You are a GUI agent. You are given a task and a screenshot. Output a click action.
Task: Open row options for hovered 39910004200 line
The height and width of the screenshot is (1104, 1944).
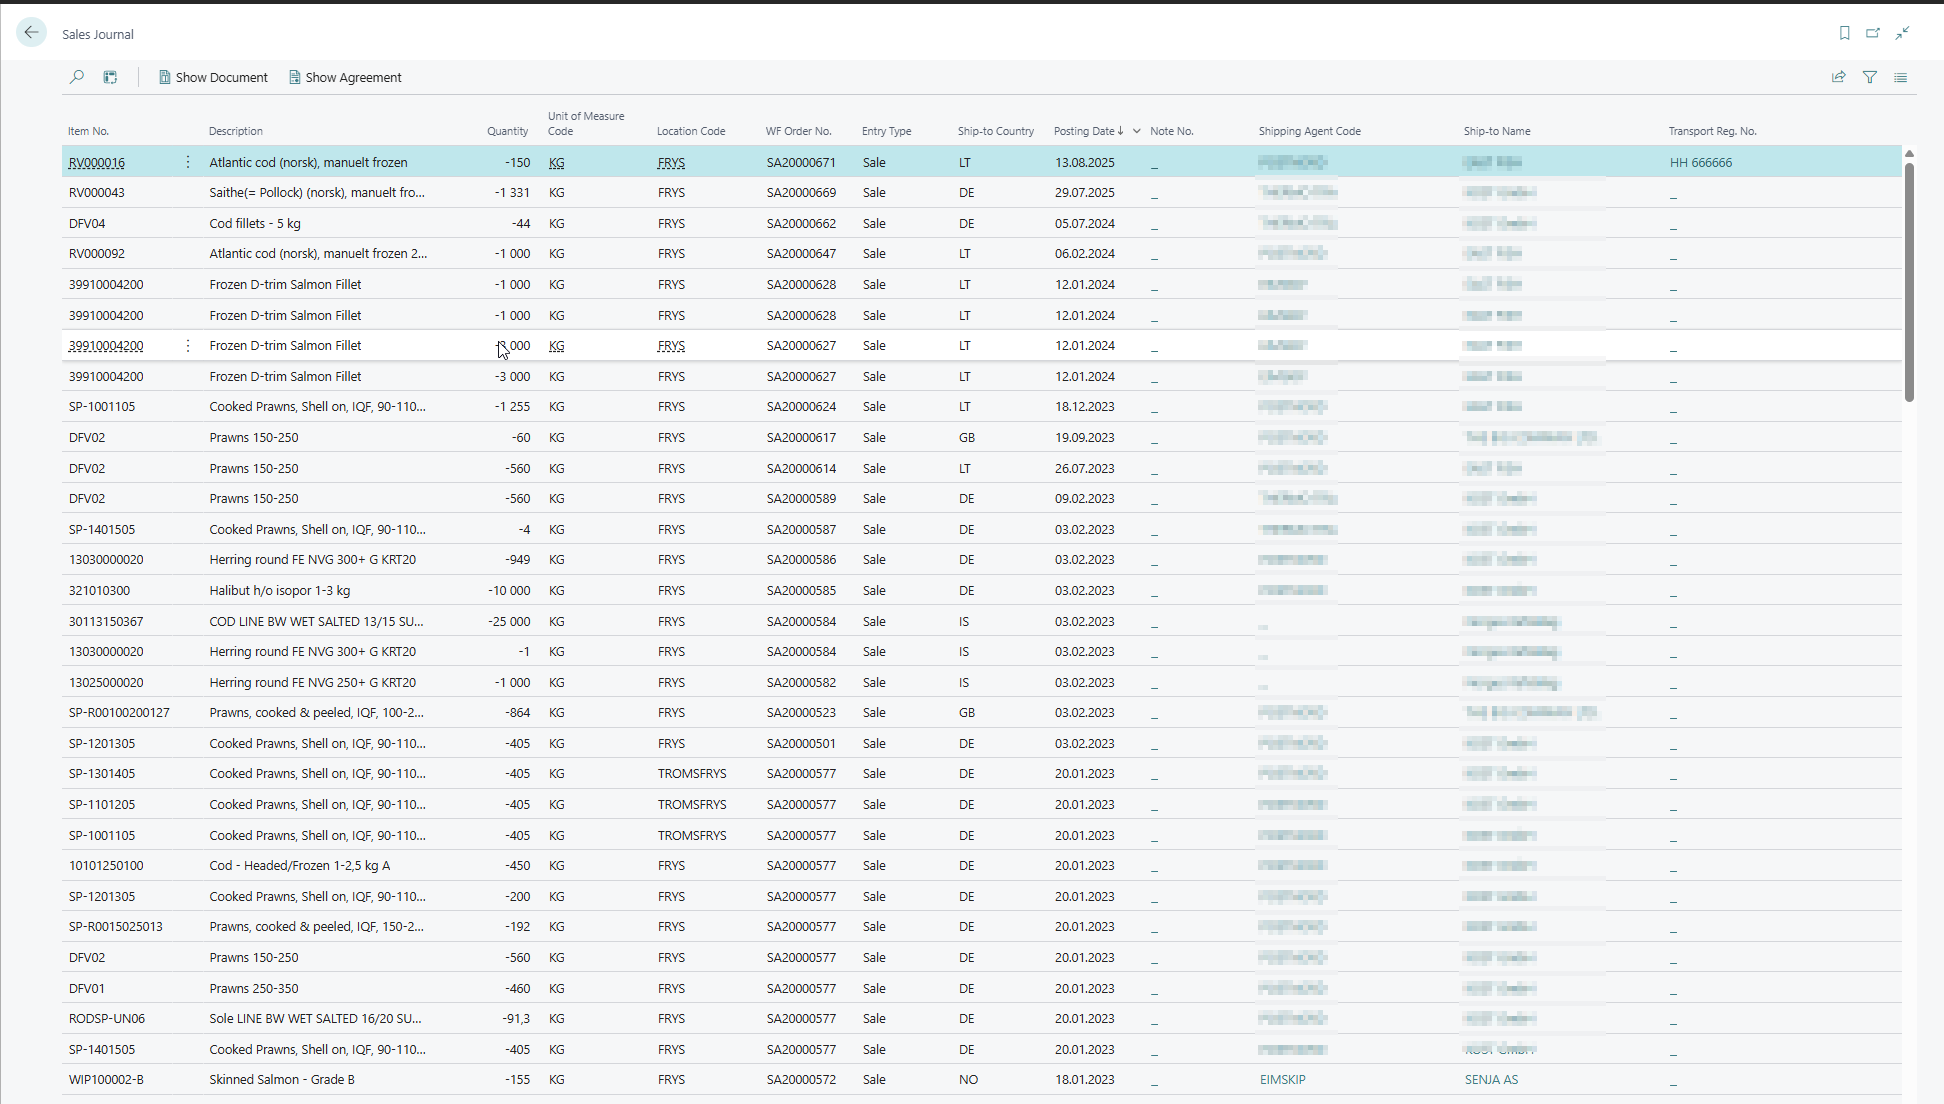(x=188, y=346)
